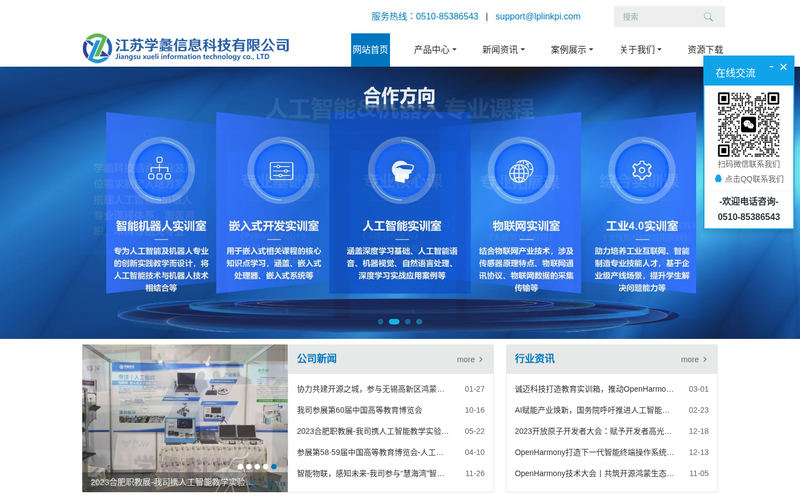Screen dimensions: 800x500
Task: Go to 网站首页 tab
Action: pos(370,49)
